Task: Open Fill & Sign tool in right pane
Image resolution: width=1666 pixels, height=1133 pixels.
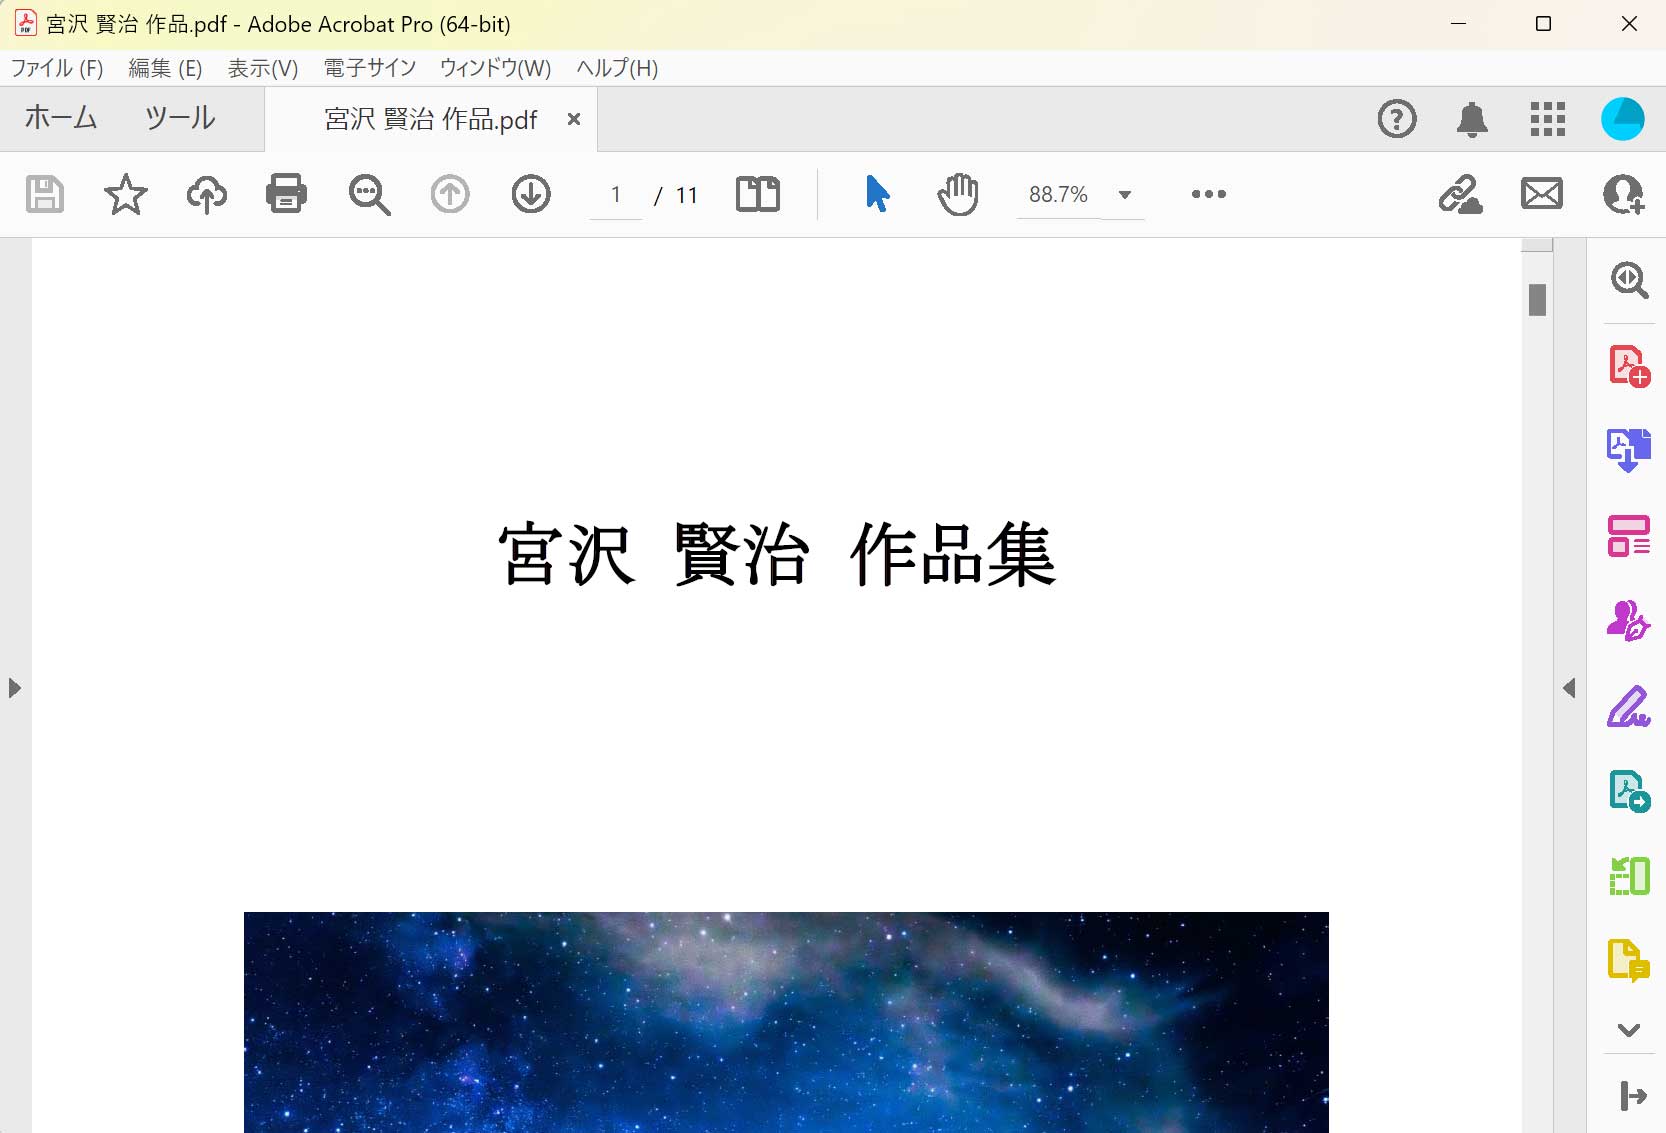Action: 1629,706
